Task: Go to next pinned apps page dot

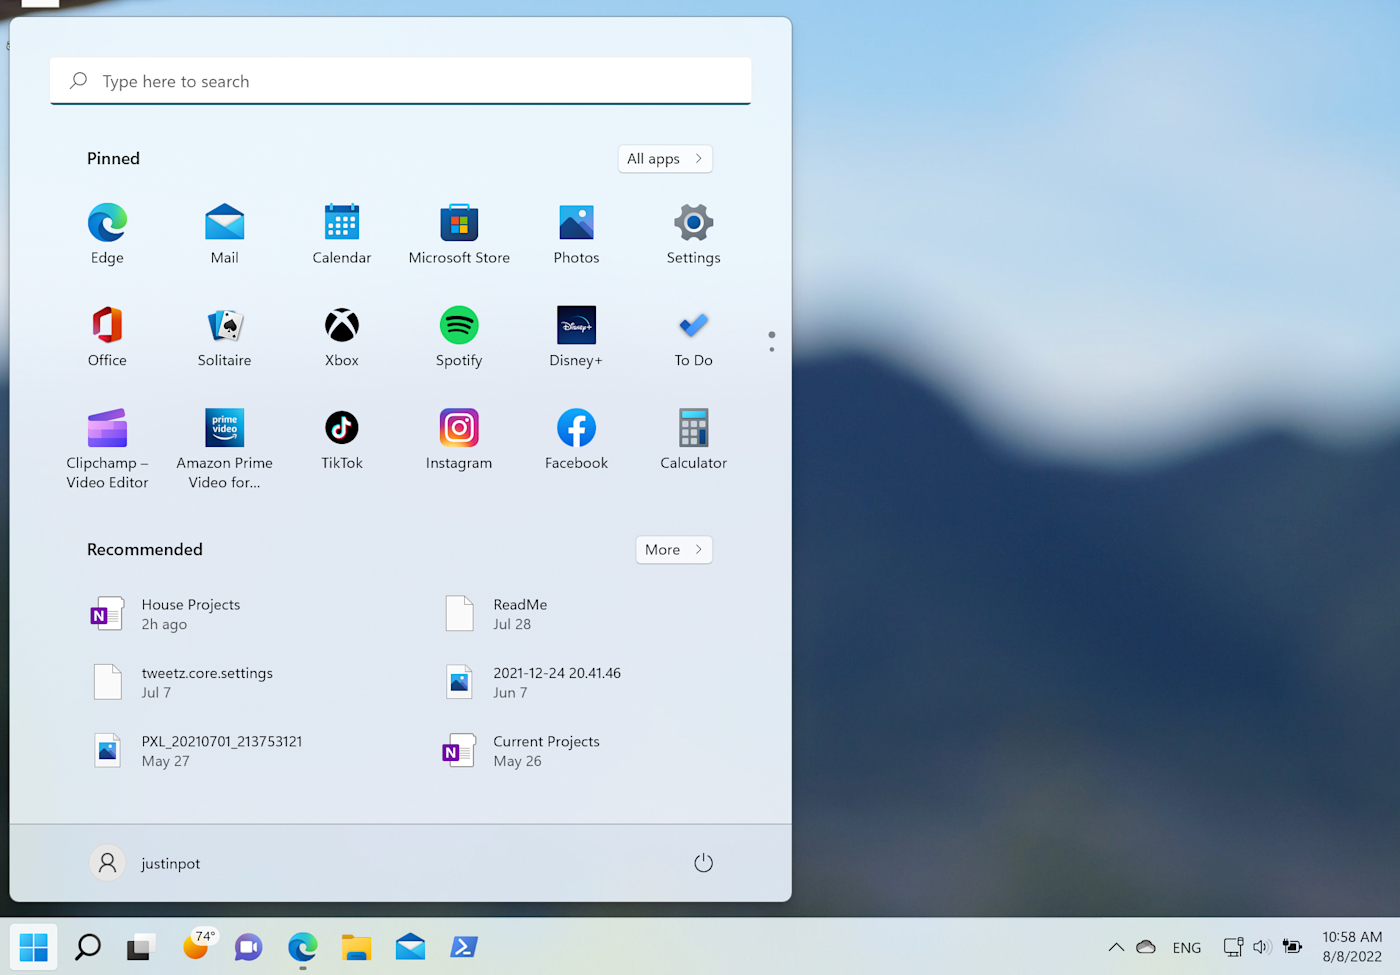Action: (x=772, y=349)
